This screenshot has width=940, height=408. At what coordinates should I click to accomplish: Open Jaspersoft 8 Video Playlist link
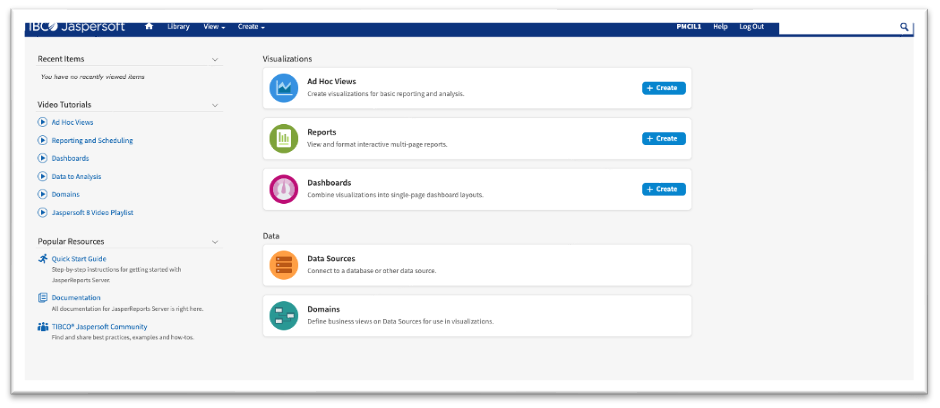coord(92,212)
